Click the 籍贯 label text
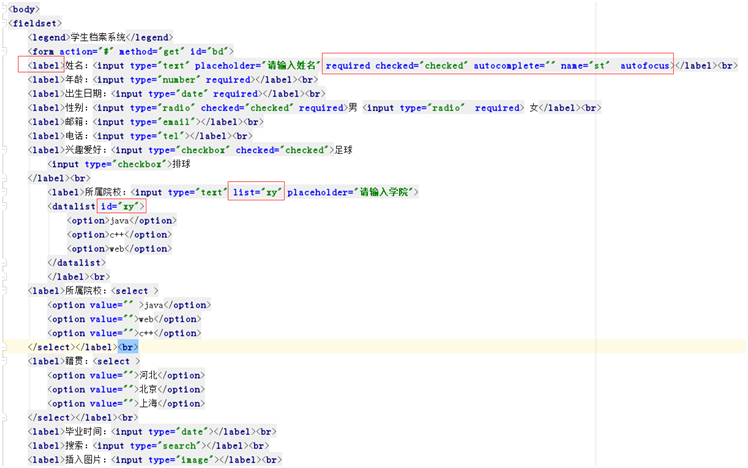The height and width of the screenshot is (468, 748). 74,361
